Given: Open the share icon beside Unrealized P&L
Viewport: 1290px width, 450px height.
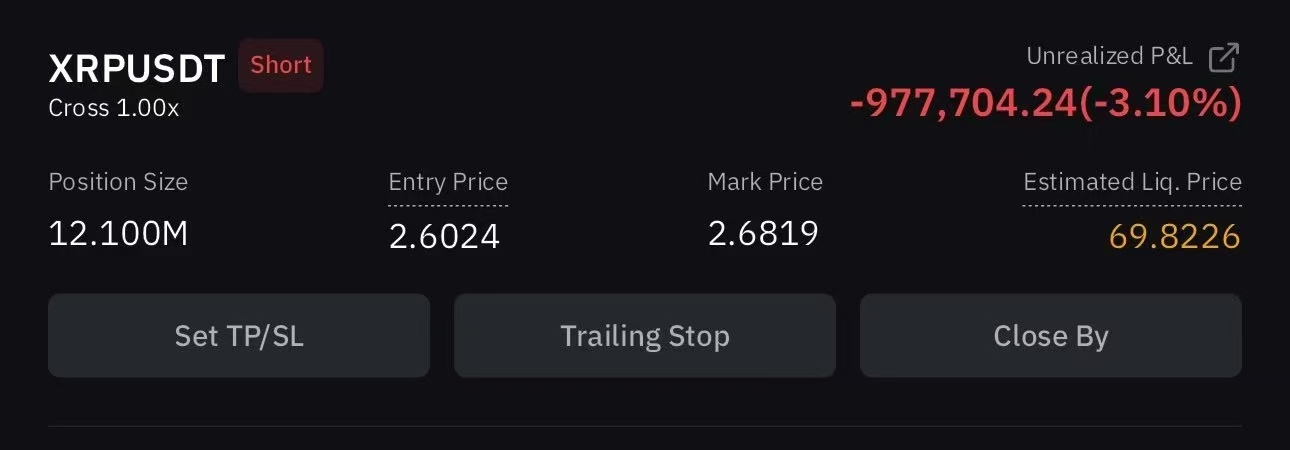Looking at the screenshot, I should [1224, 58].
